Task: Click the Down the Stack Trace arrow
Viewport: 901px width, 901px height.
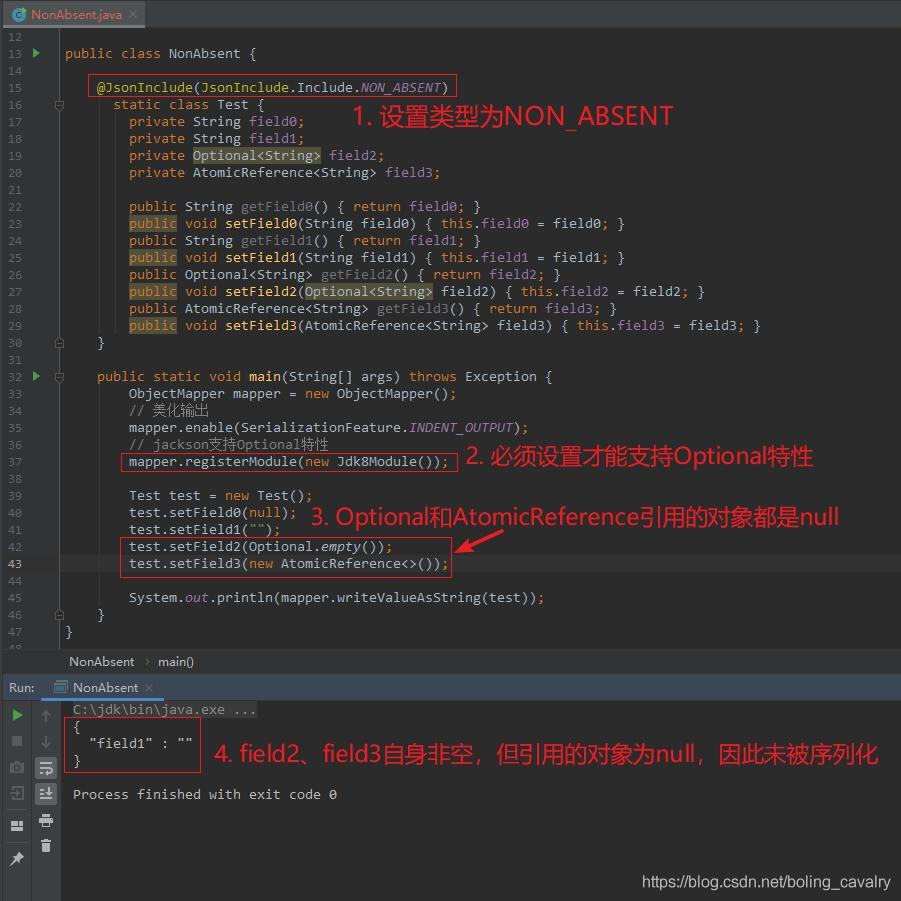Action: 46,740
